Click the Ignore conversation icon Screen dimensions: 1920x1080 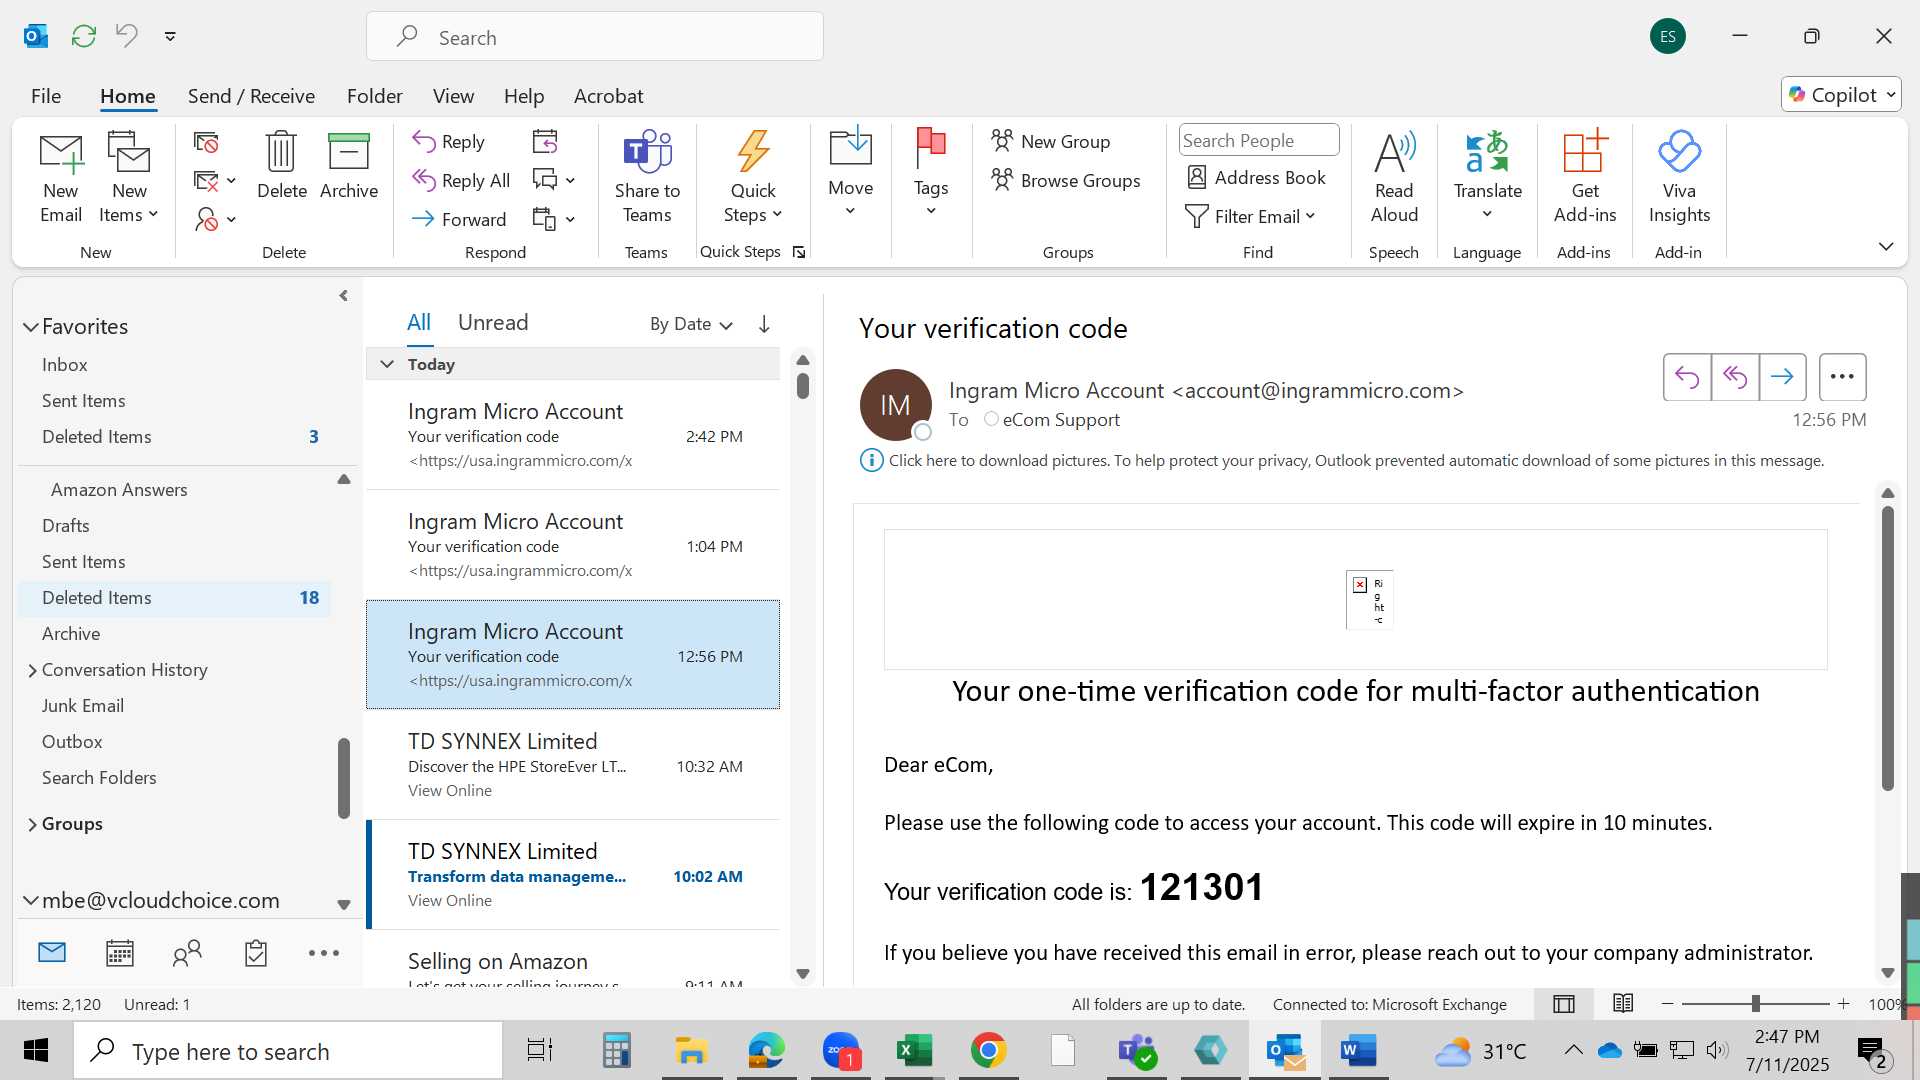206,143
